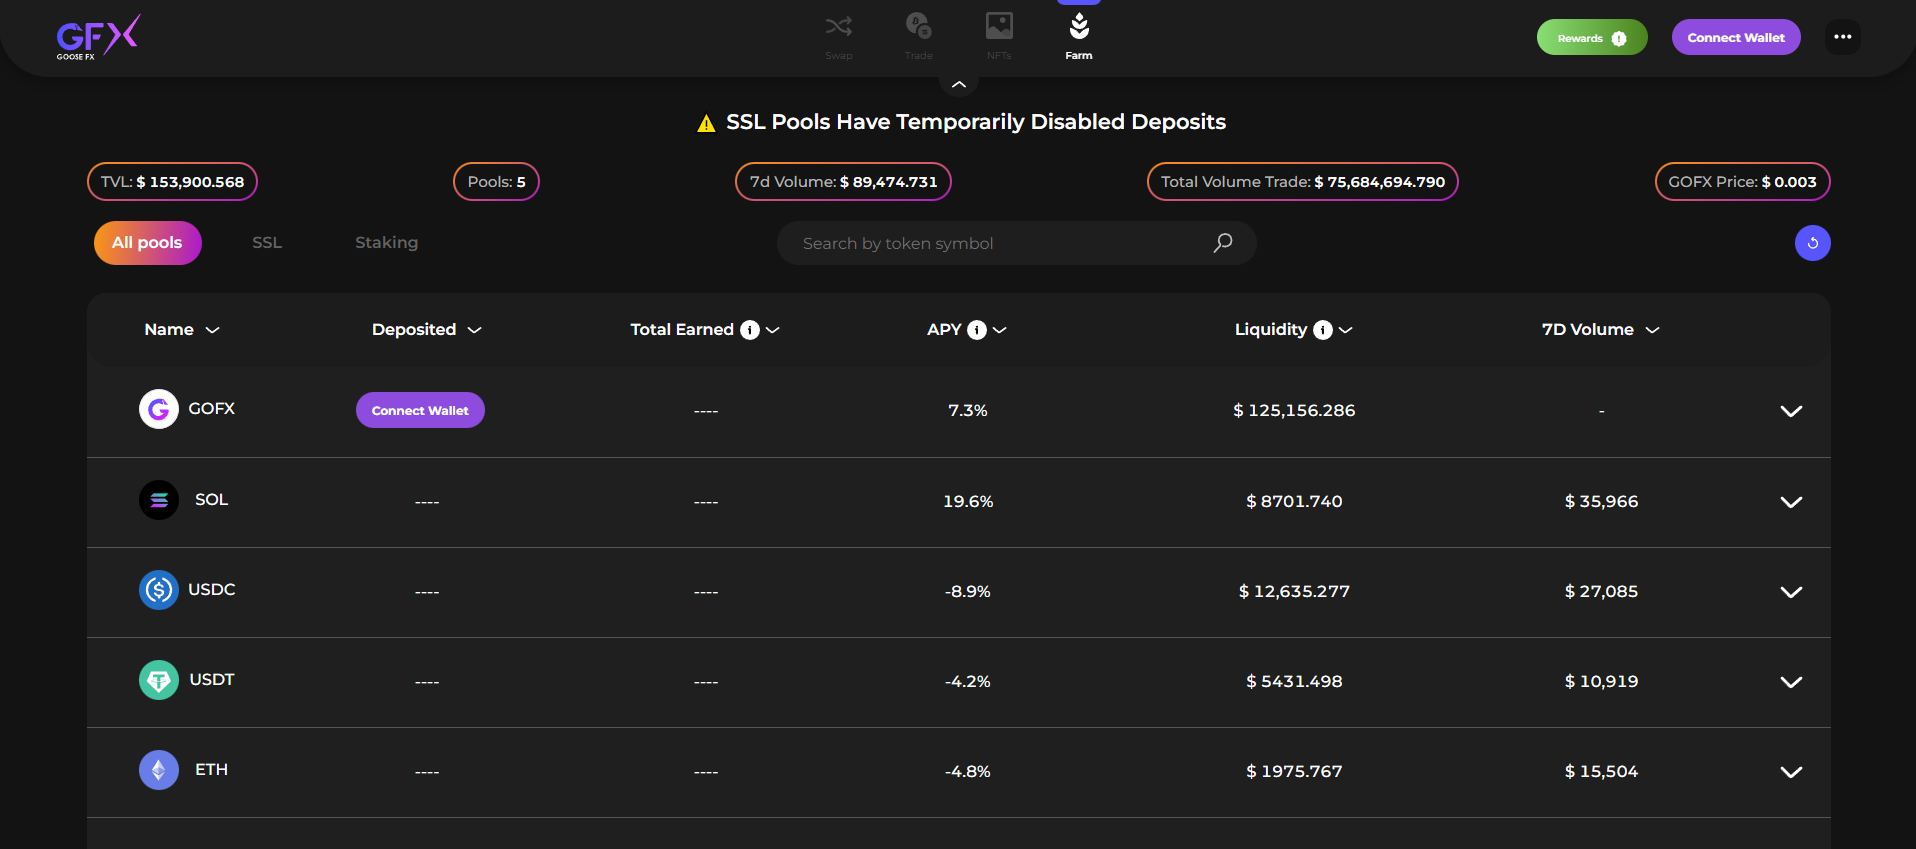Image resolution: width=1916 pixels, height=849 pixels.
Task: Select the GOFX pool name
Action: (x=212, y=409)
